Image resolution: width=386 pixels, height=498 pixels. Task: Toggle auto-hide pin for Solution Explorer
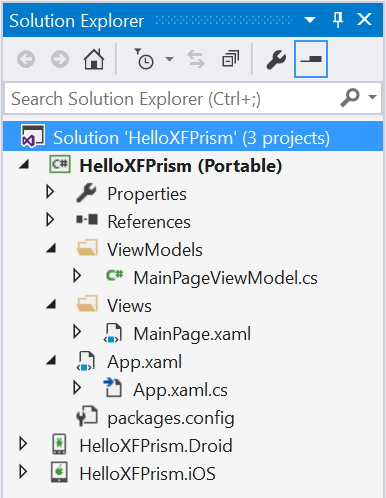[x=338, y=20]
